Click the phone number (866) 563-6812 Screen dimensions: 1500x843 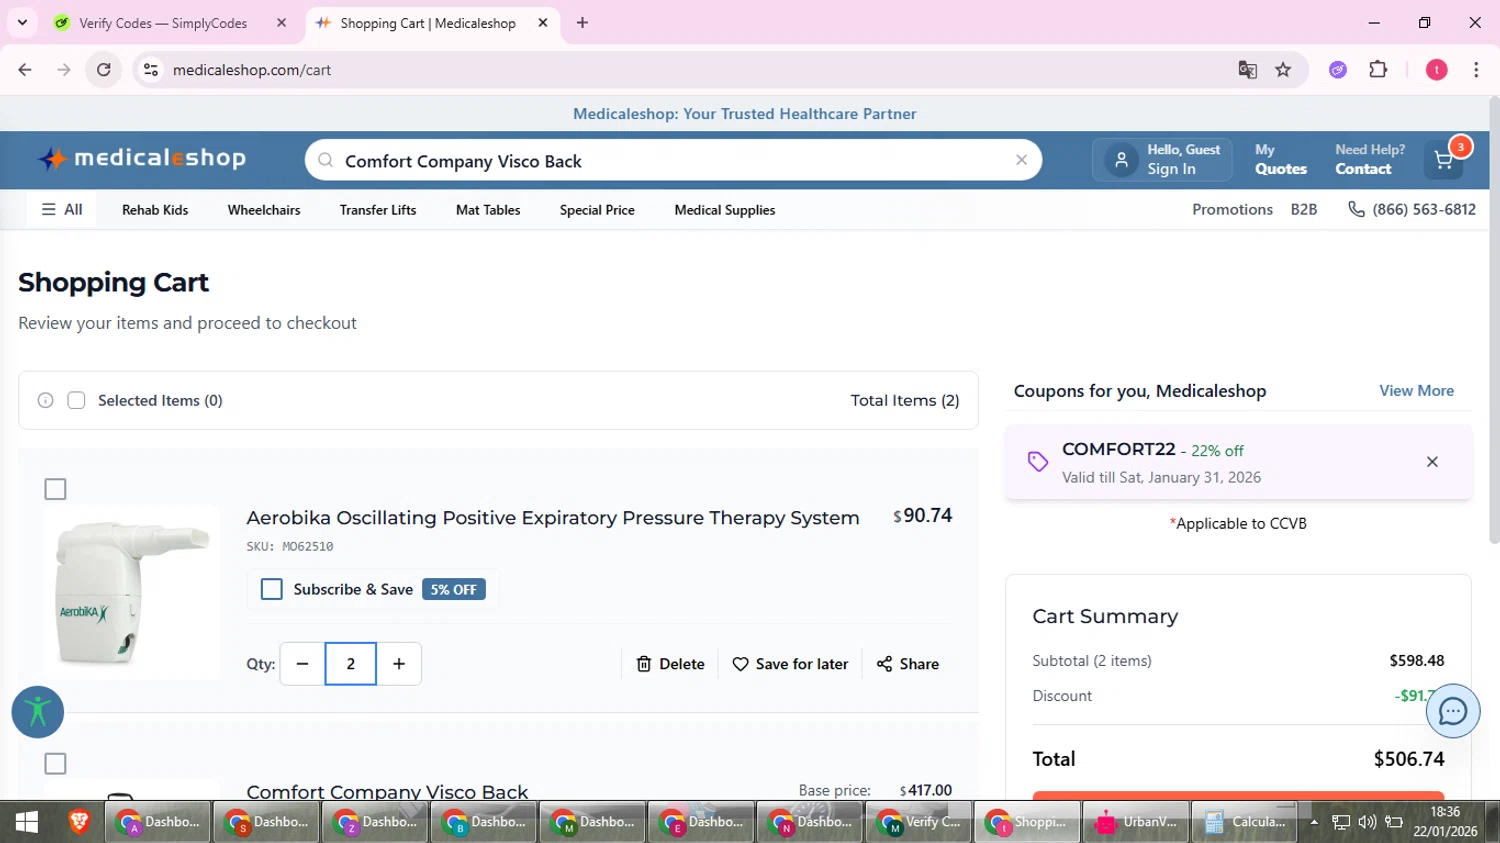1412,210
